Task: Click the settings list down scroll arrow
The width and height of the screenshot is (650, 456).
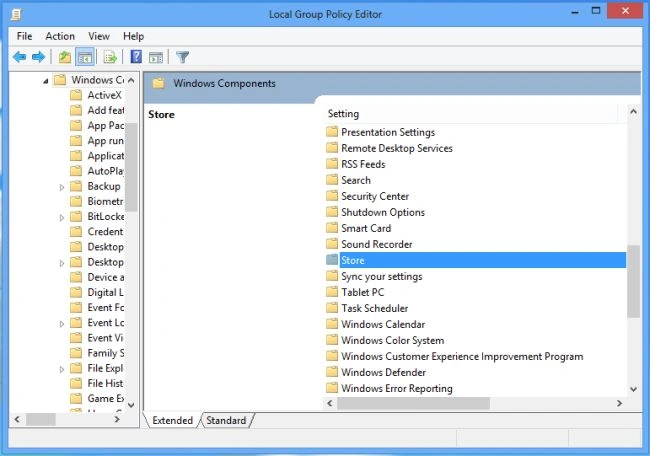Action: tap(633, 389)
